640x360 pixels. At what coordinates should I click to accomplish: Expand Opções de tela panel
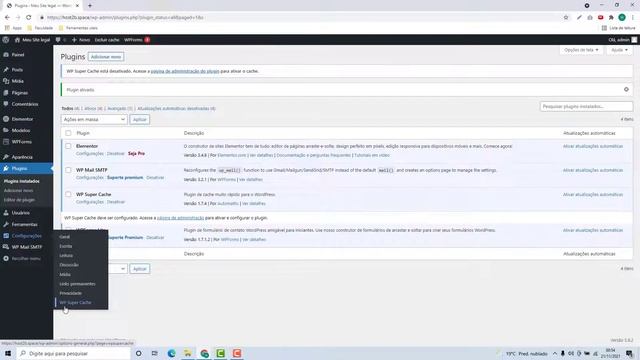coord(581,50)
